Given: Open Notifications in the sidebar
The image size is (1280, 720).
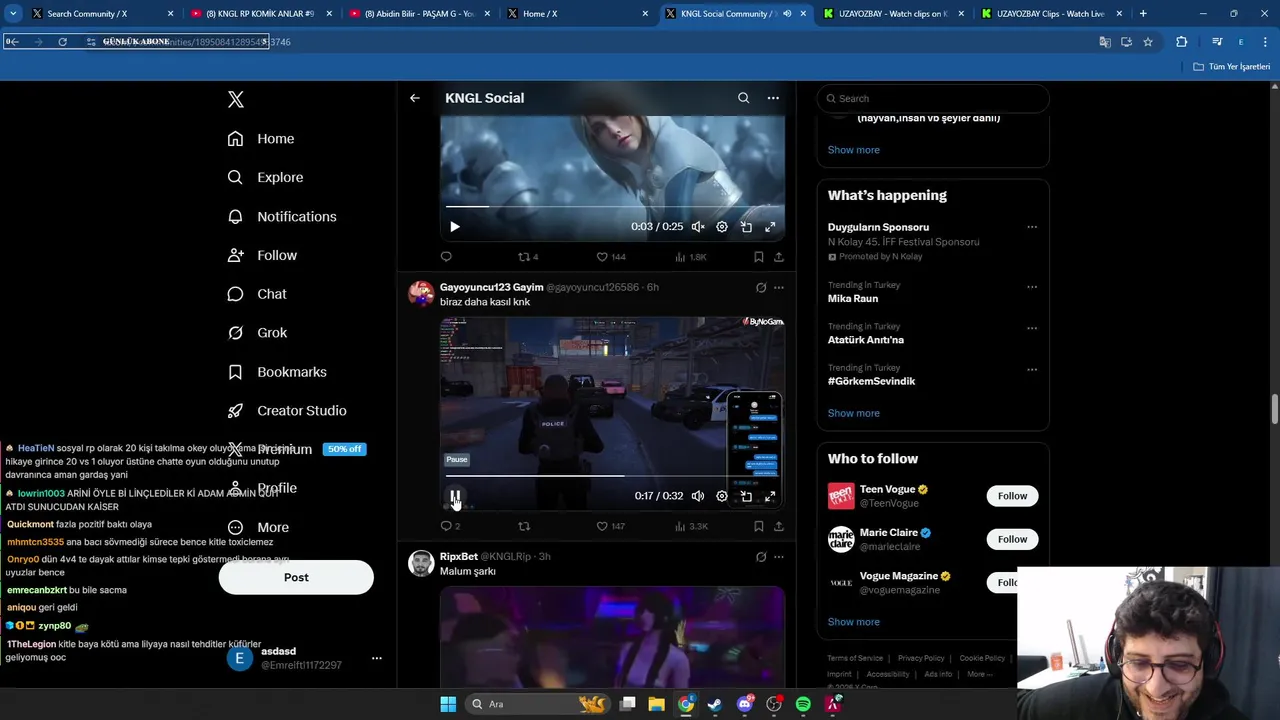Looking at the screenshot, I should click(282, 216).
